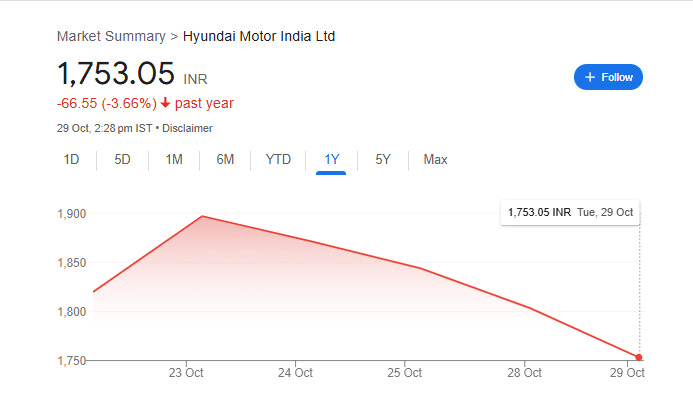Click the 1,750 y-axis label
This screenshot has width=693, height=398.
[x=72, y=361]
